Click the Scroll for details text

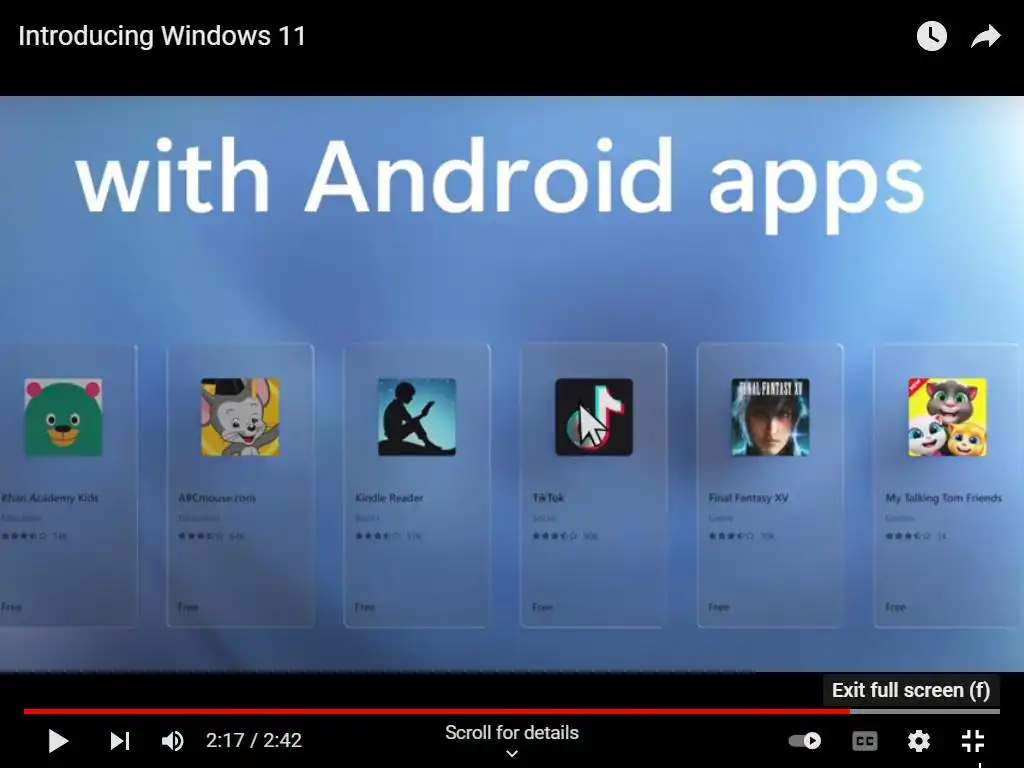[x=512, y=733]
